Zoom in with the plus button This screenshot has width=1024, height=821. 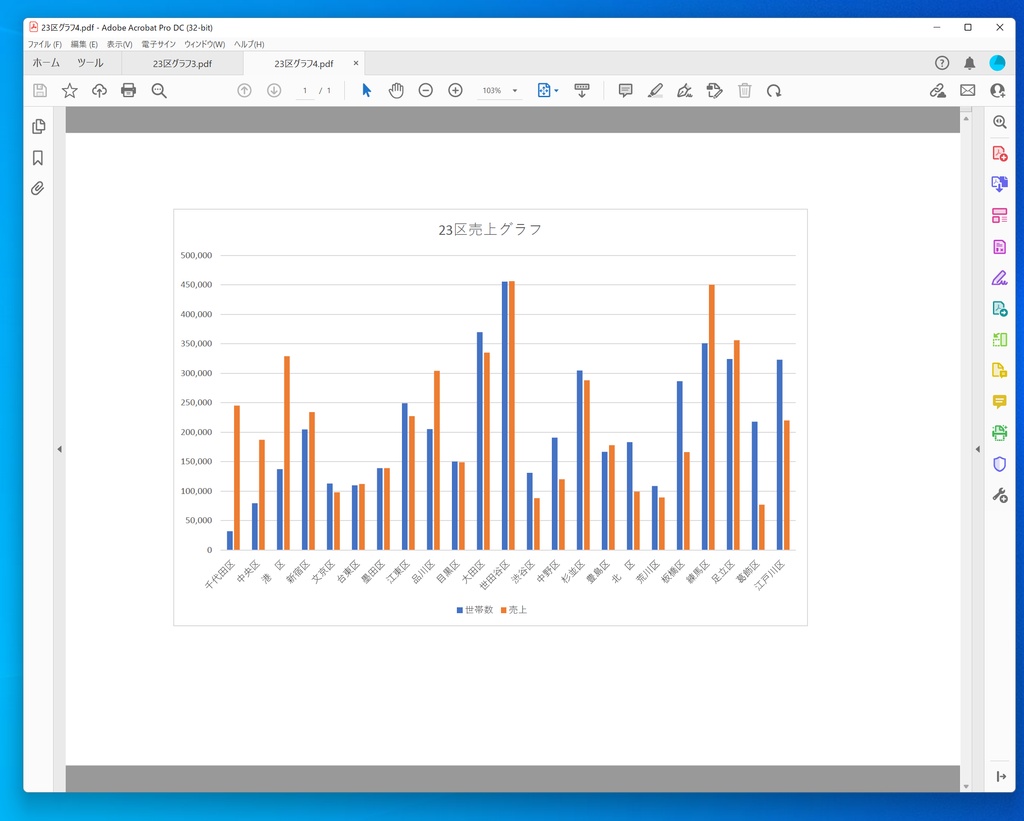[455, 91]
